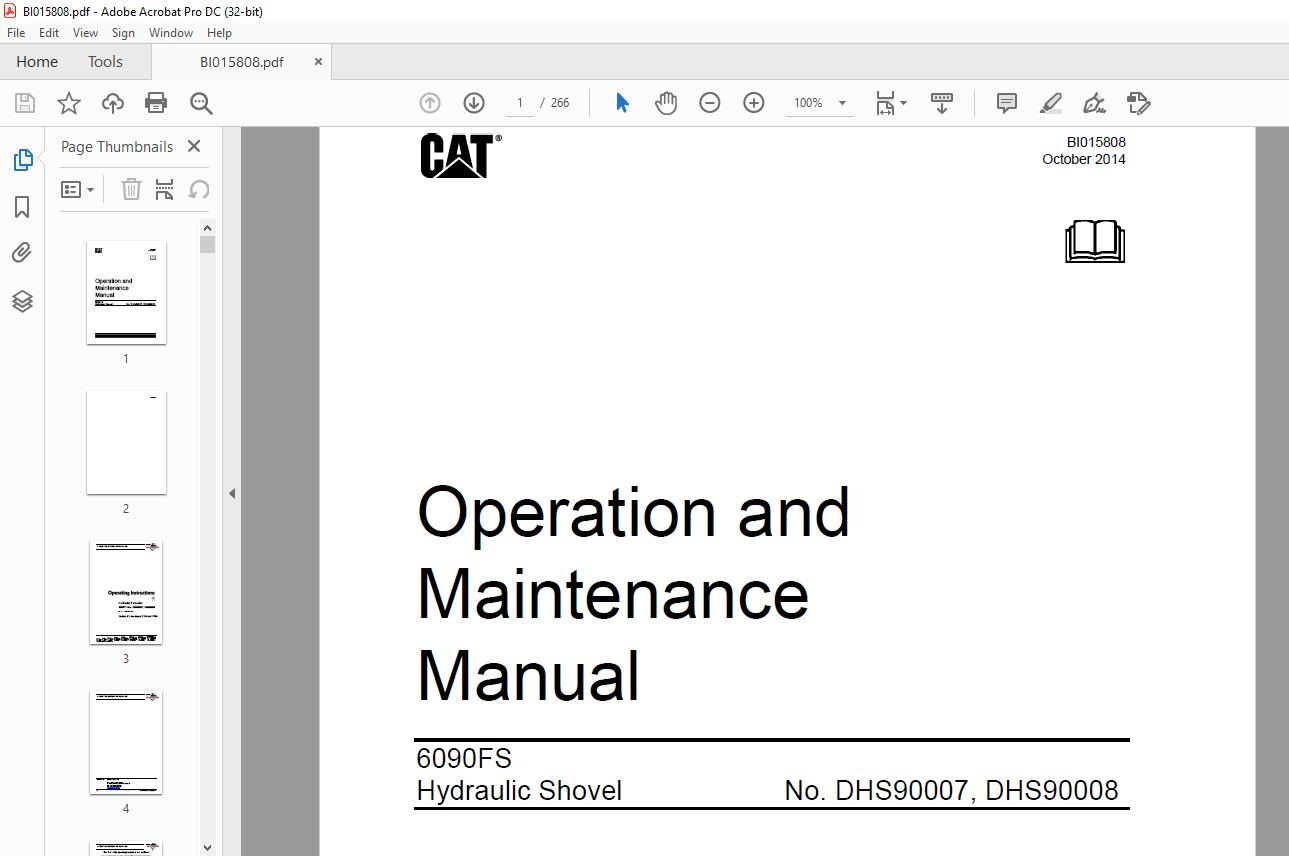
Task: Open the File menu
Action: tap(16, 33)
